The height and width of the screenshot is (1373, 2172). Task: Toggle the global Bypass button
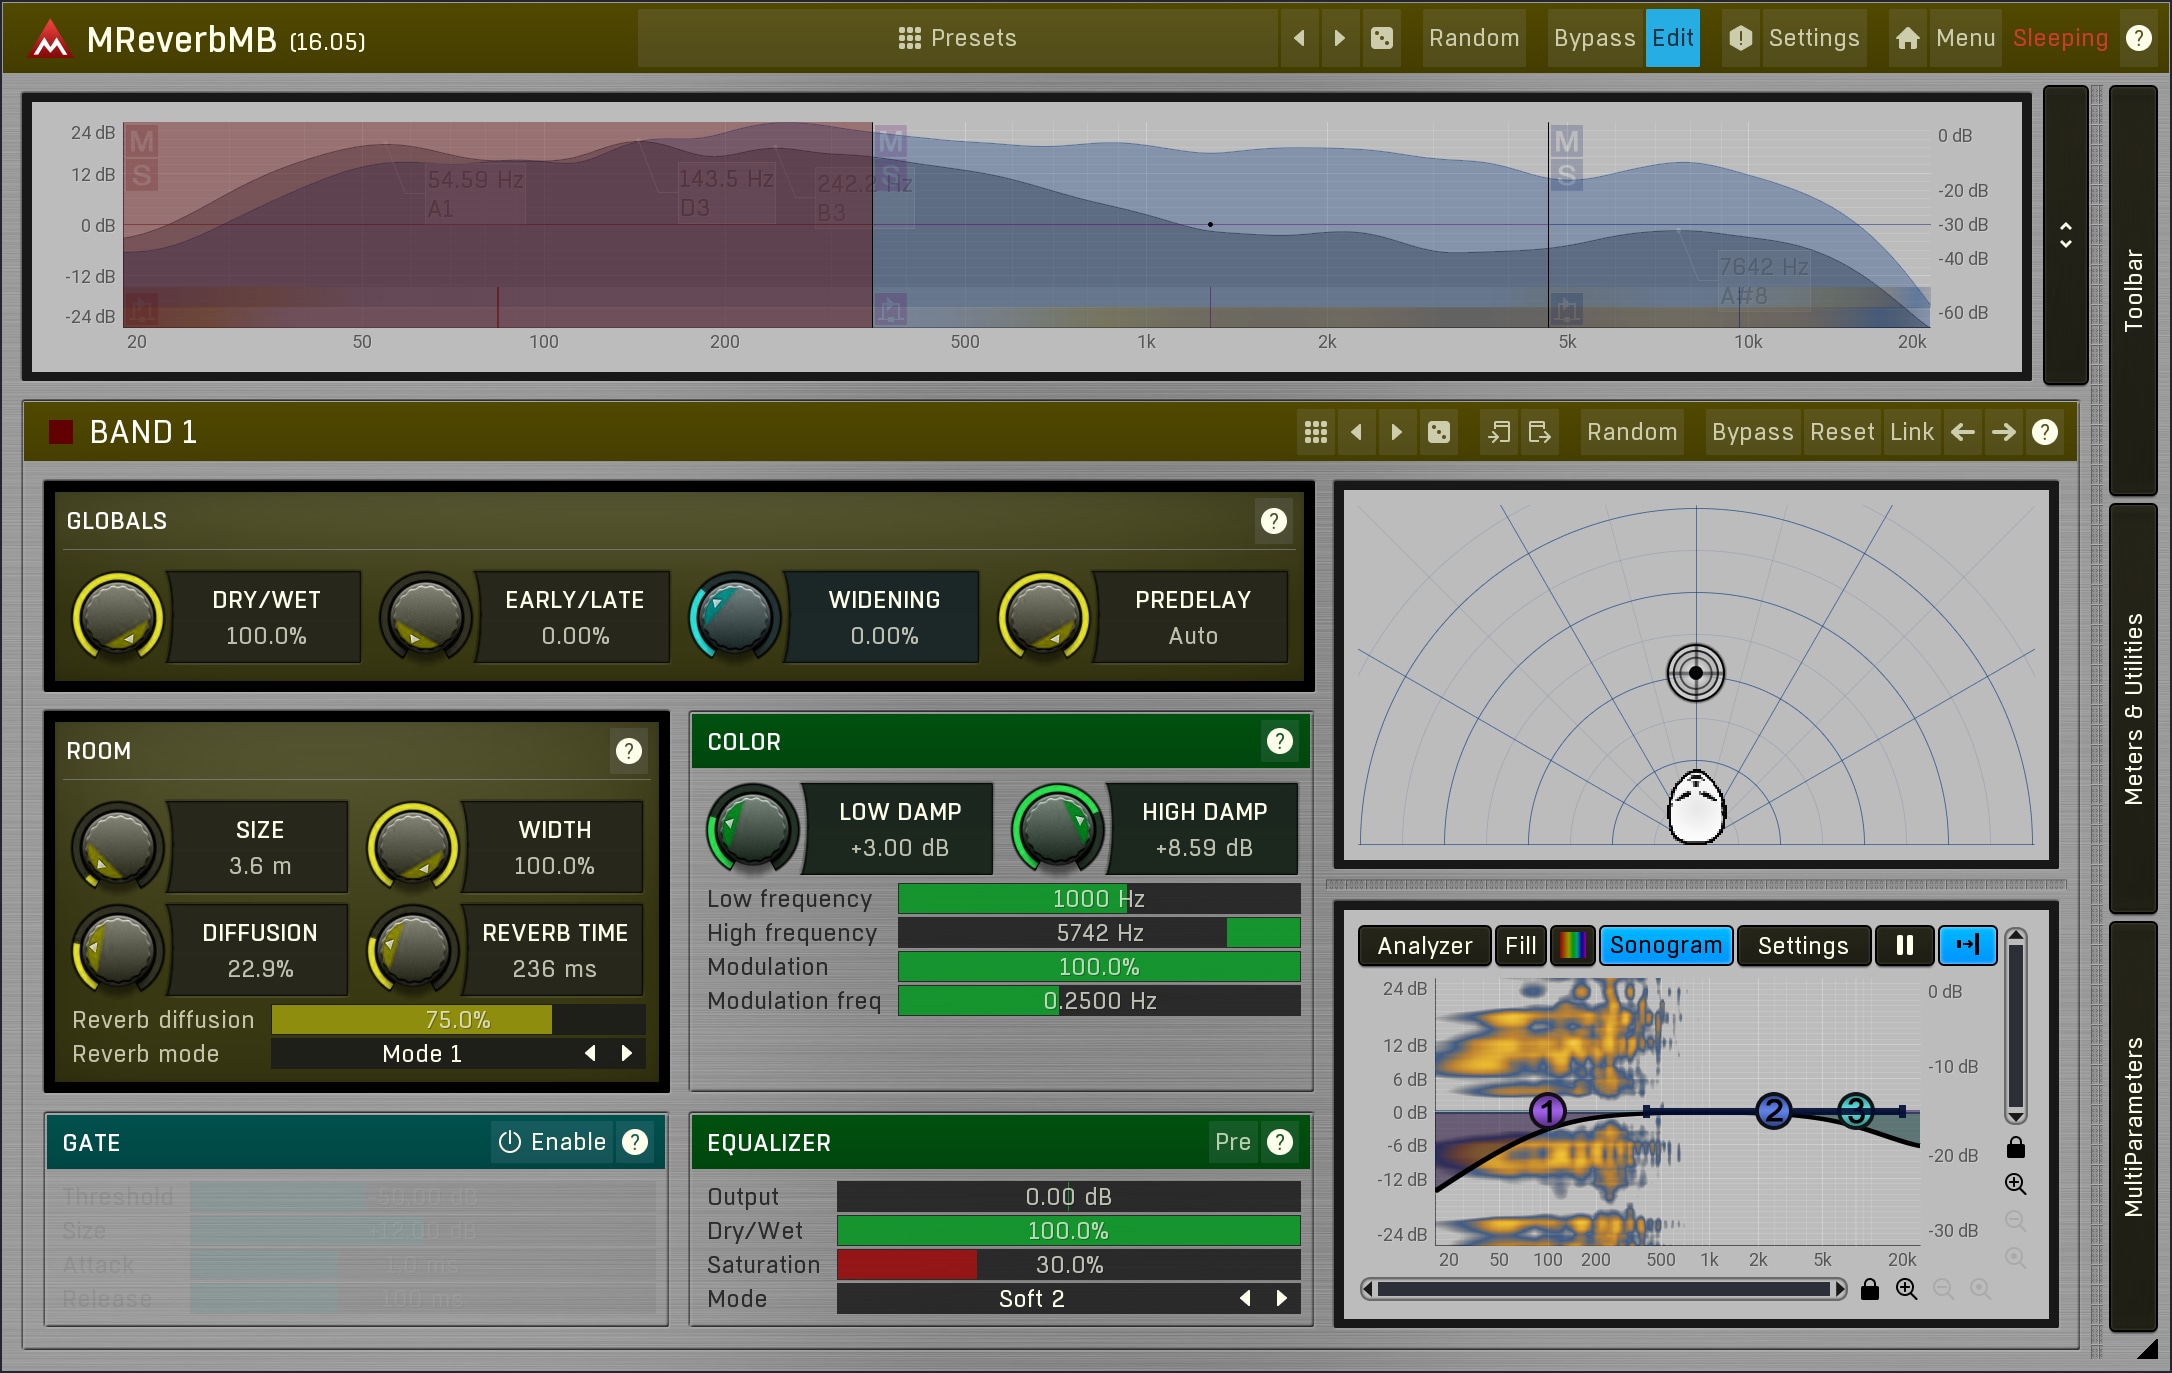(x=1594, y=38)
